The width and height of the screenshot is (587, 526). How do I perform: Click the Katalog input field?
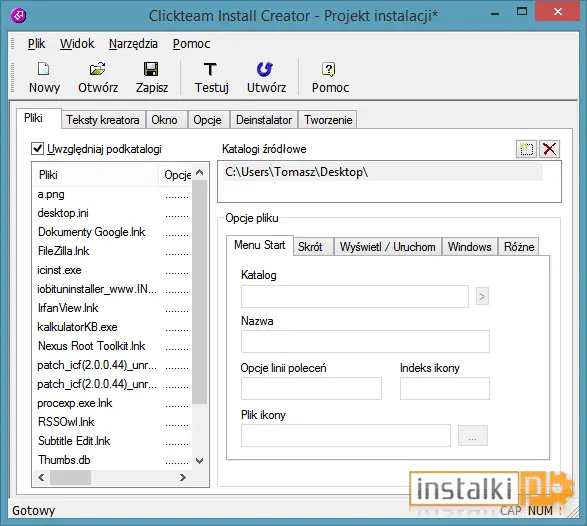[x=355, y=297]
